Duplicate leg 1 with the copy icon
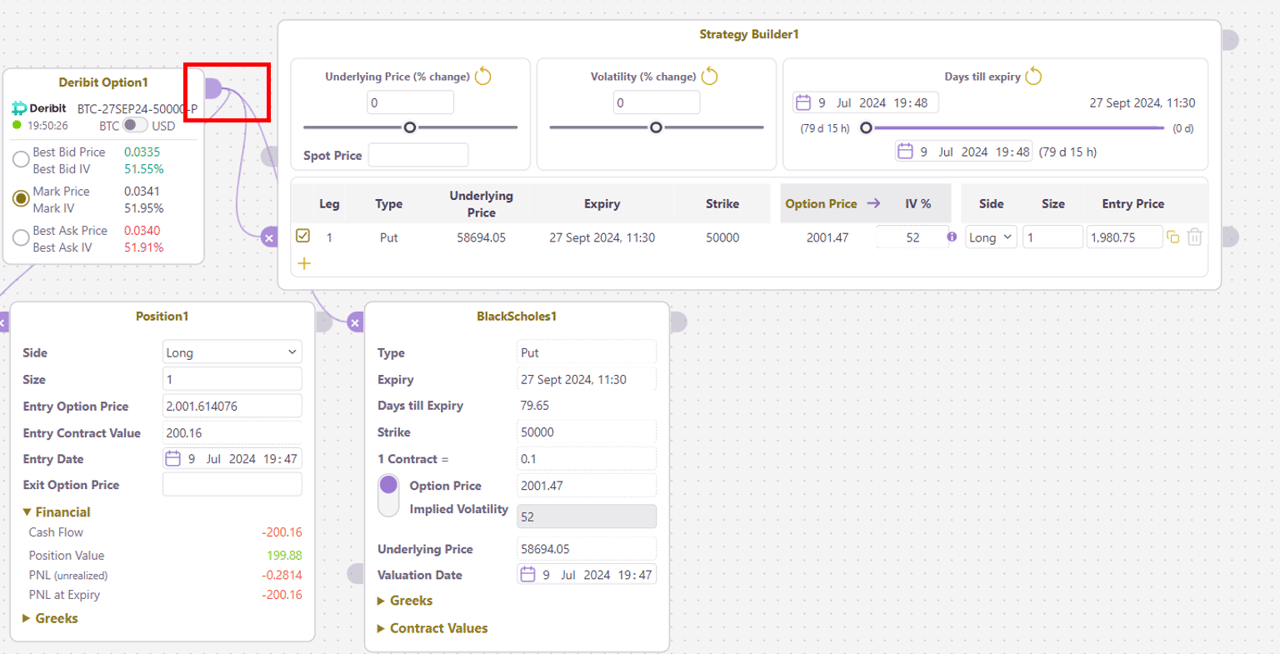Screen dimensions: 1280x654 pos(1173,237)
